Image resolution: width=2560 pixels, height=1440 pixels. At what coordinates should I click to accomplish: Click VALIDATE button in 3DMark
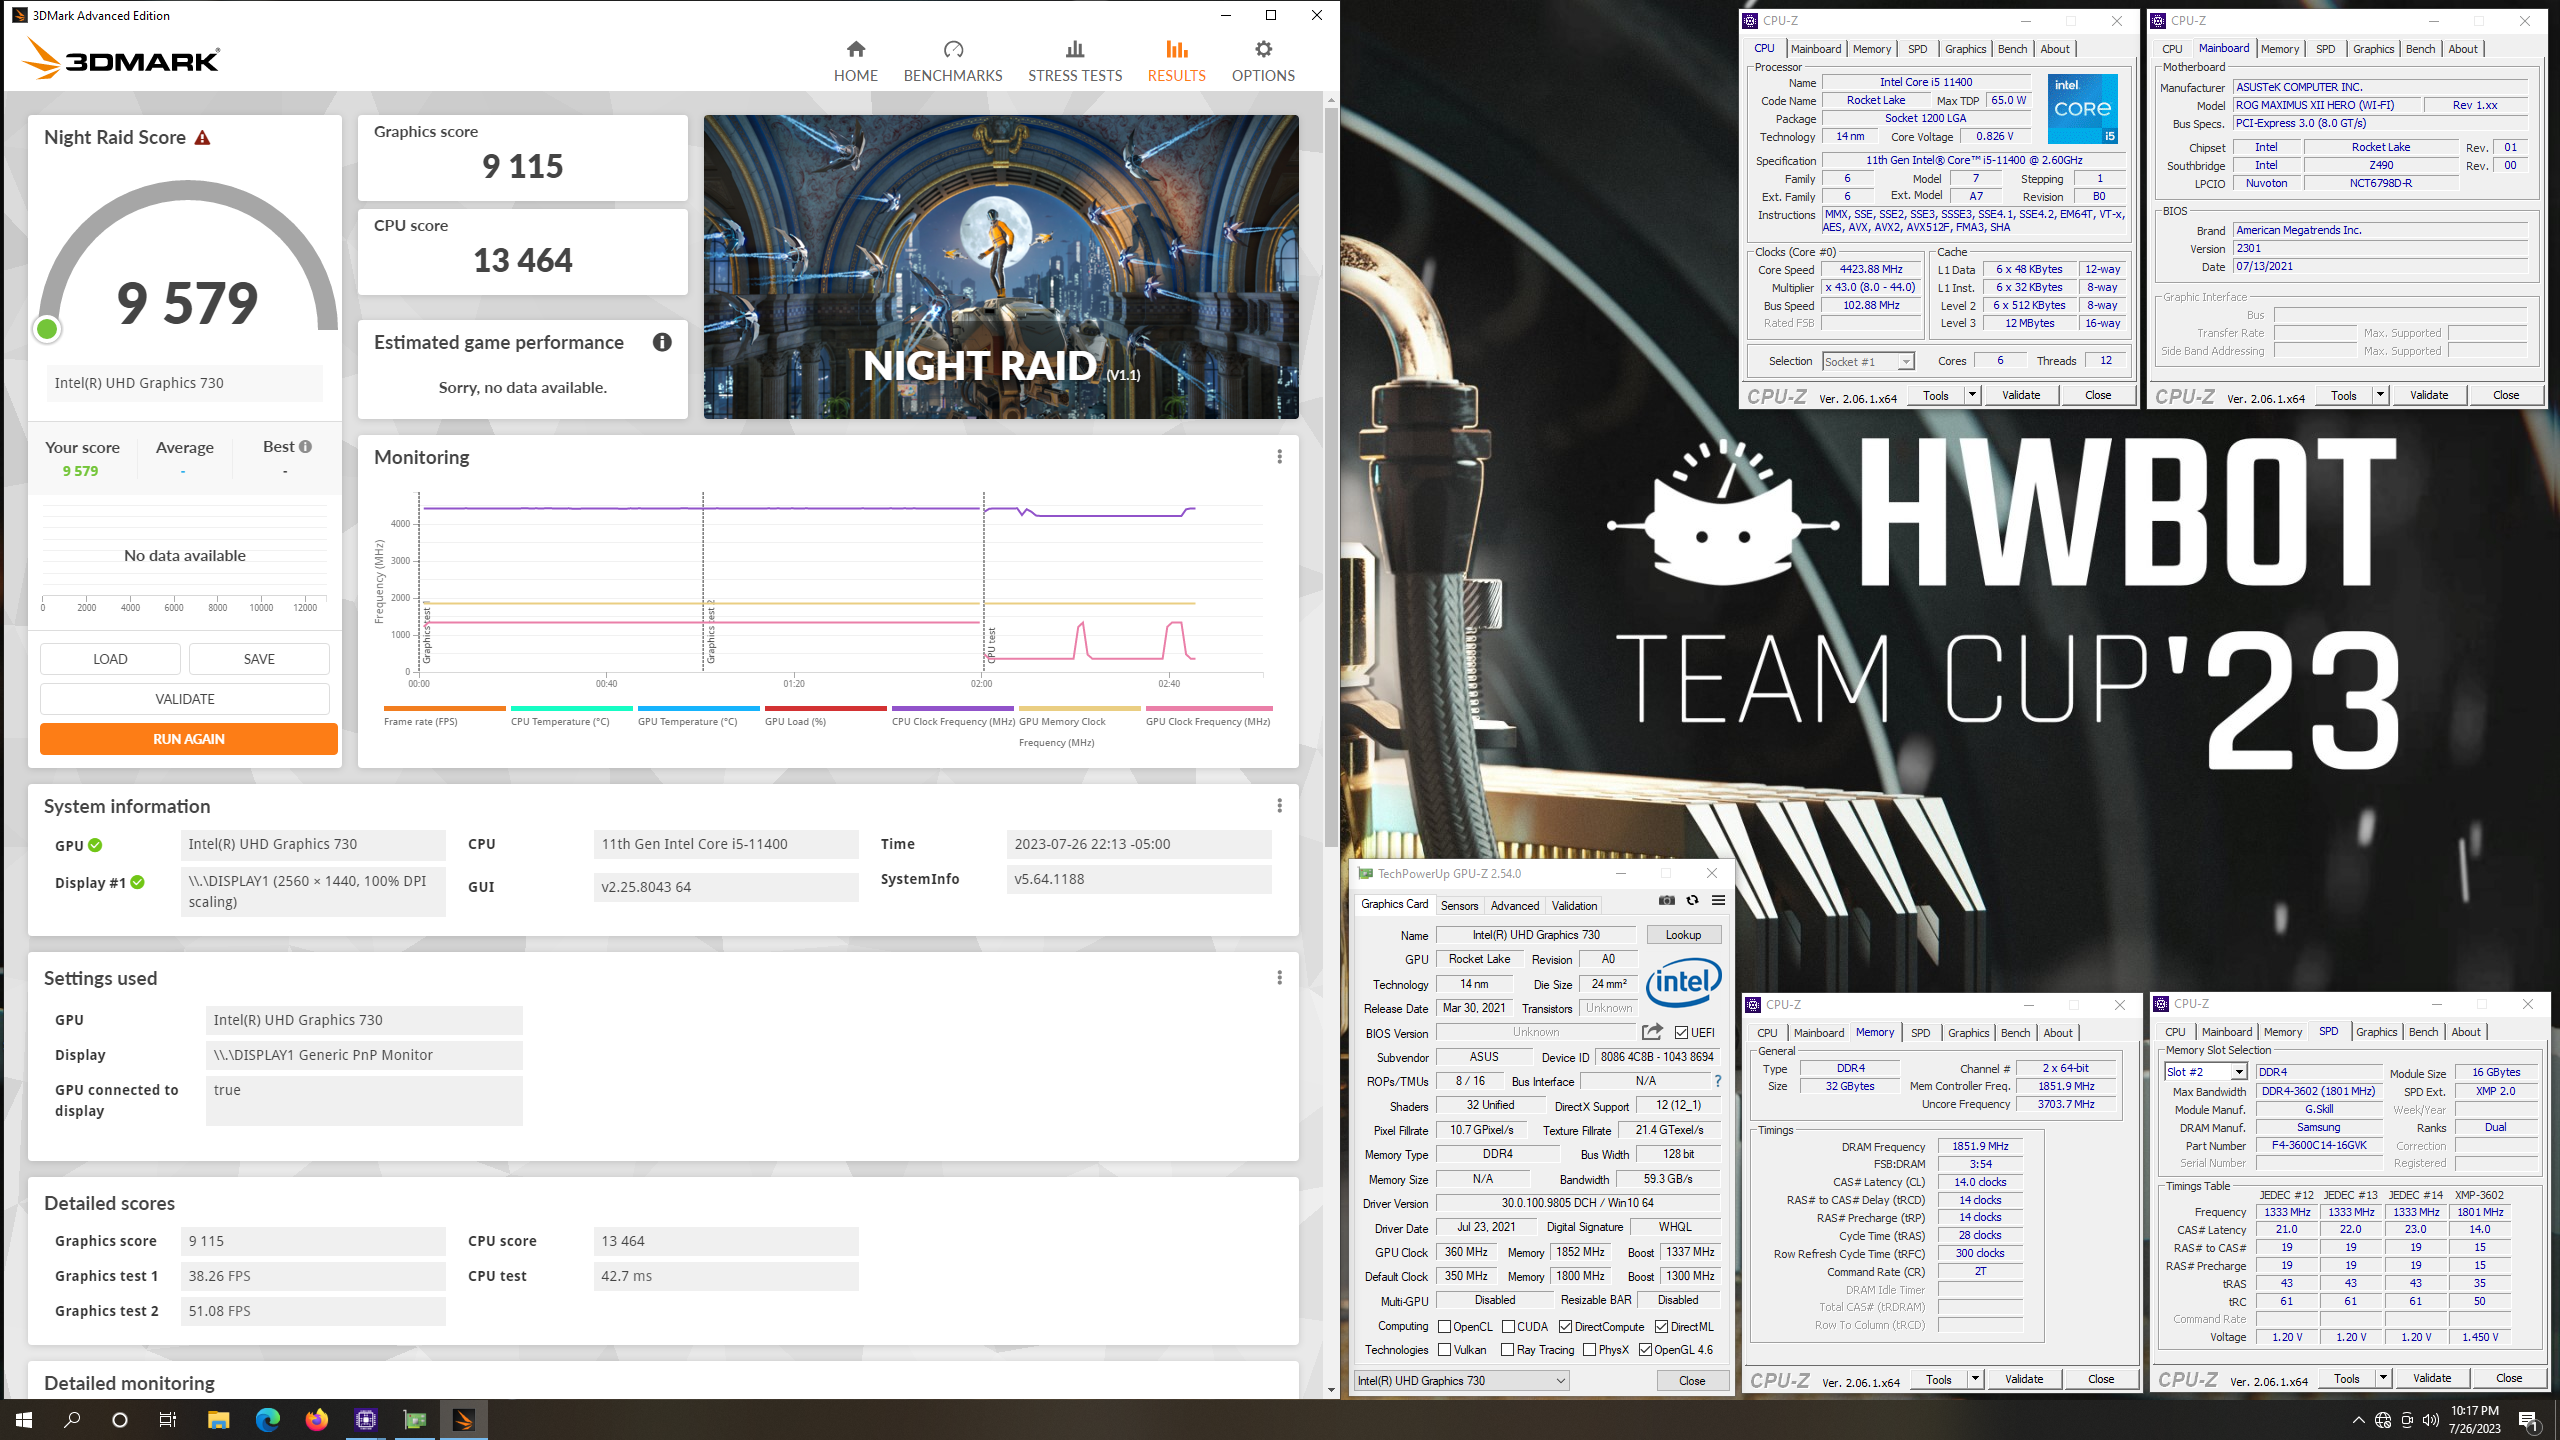click(185, 699)
